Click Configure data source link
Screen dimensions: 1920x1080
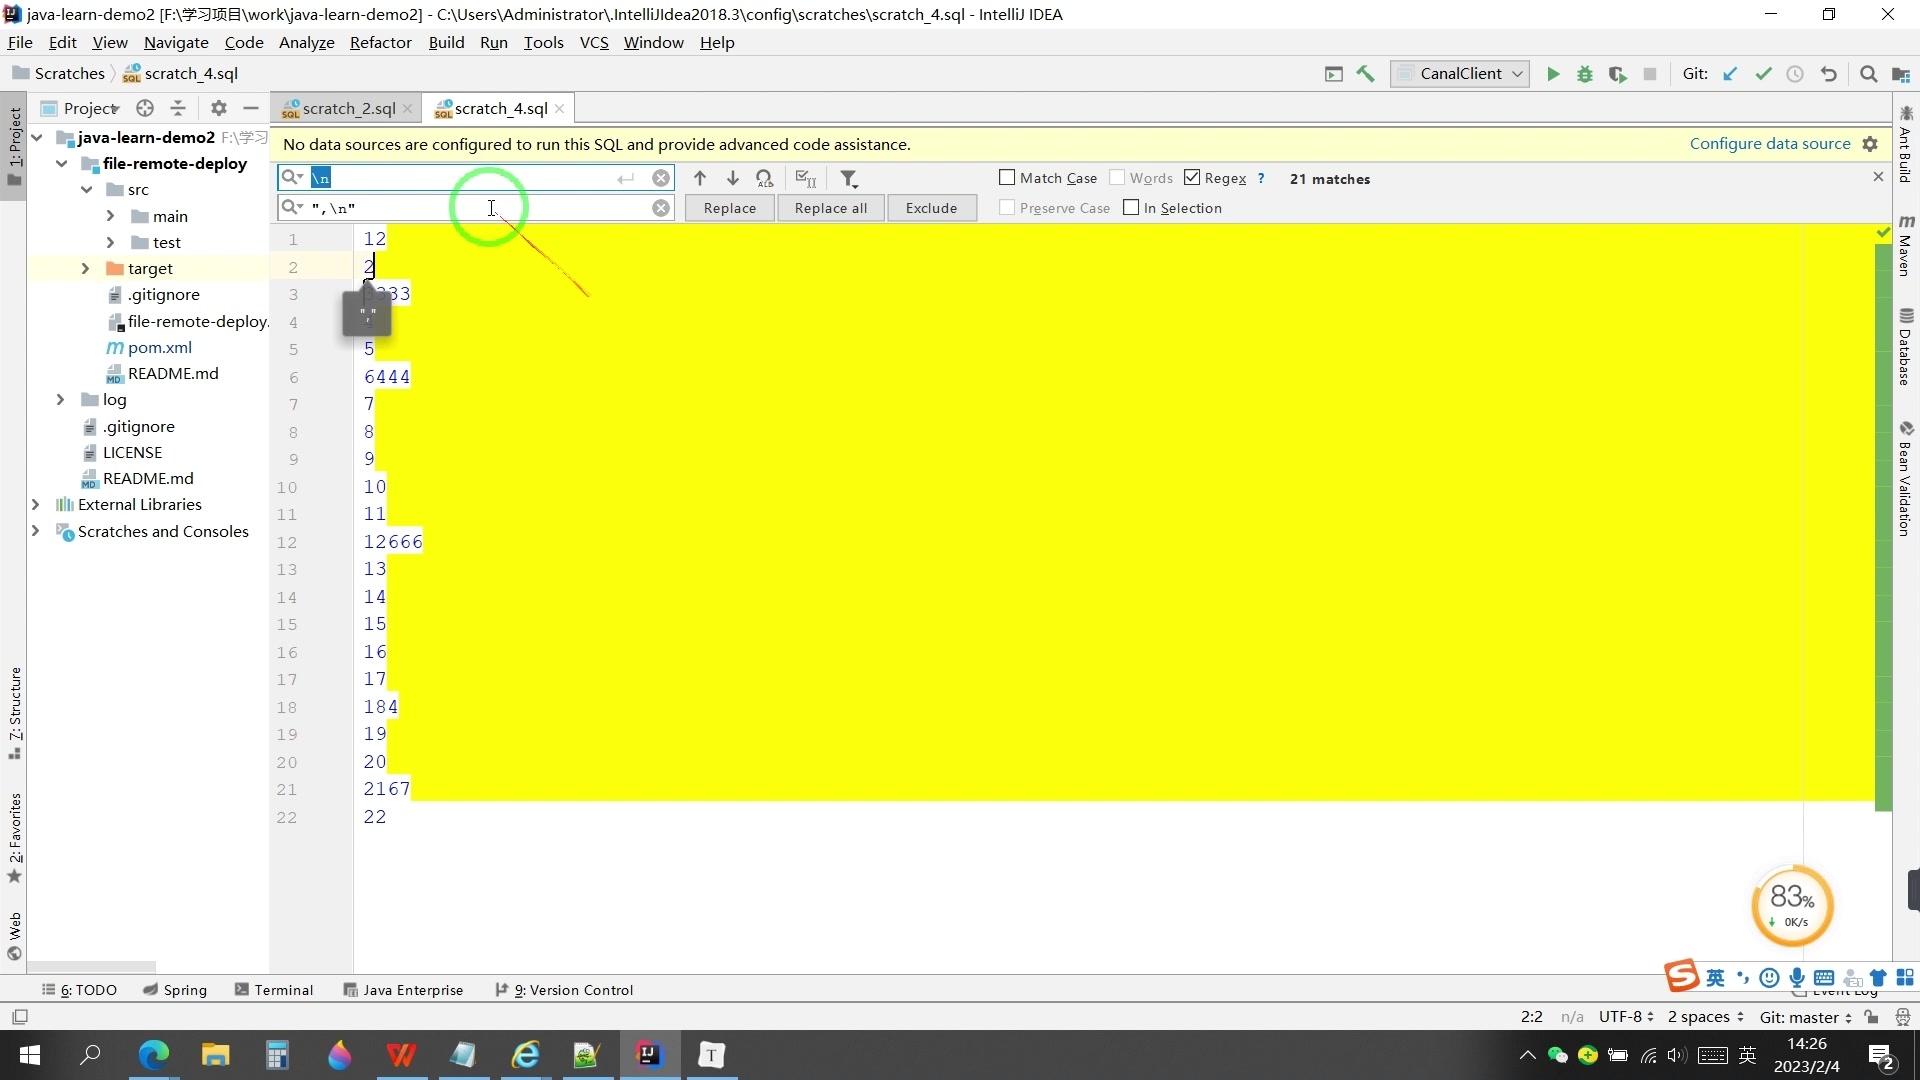point(1770,144)
